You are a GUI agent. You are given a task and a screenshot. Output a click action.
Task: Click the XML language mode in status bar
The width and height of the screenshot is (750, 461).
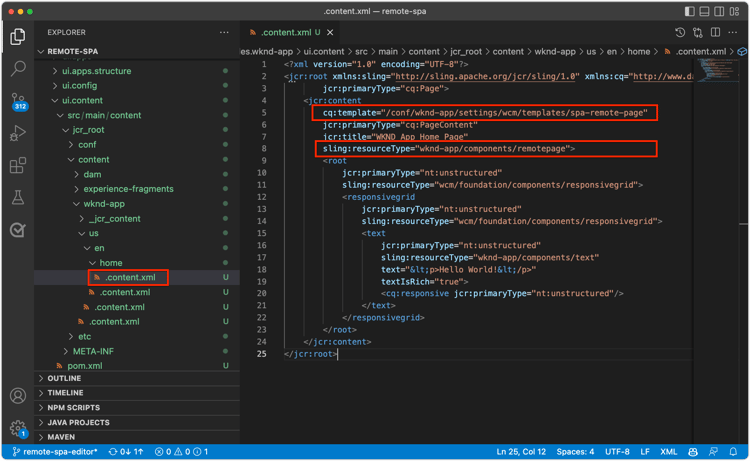coord(669,452)
